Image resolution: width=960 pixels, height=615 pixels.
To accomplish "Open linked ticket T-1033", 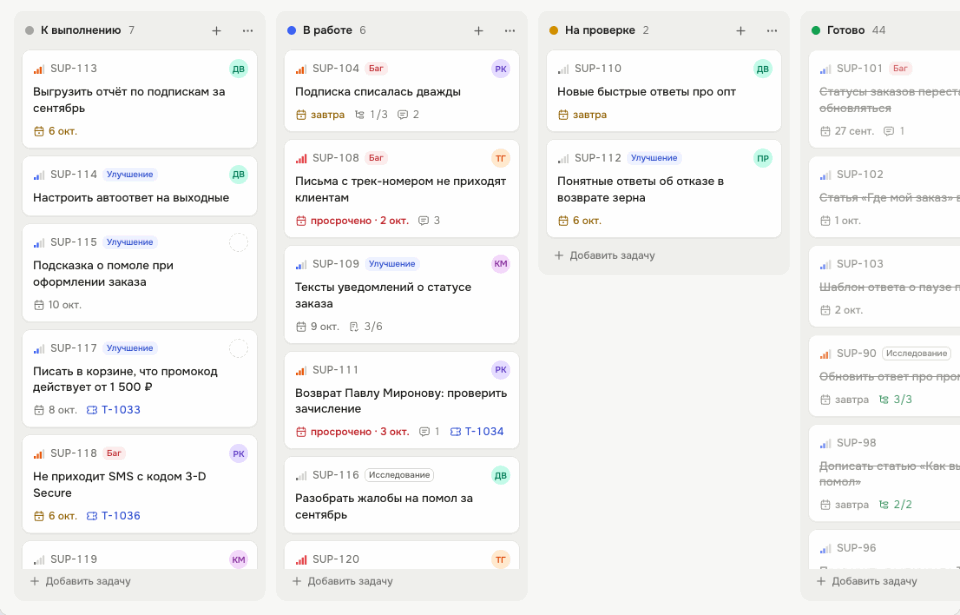I will click(113, 410).
